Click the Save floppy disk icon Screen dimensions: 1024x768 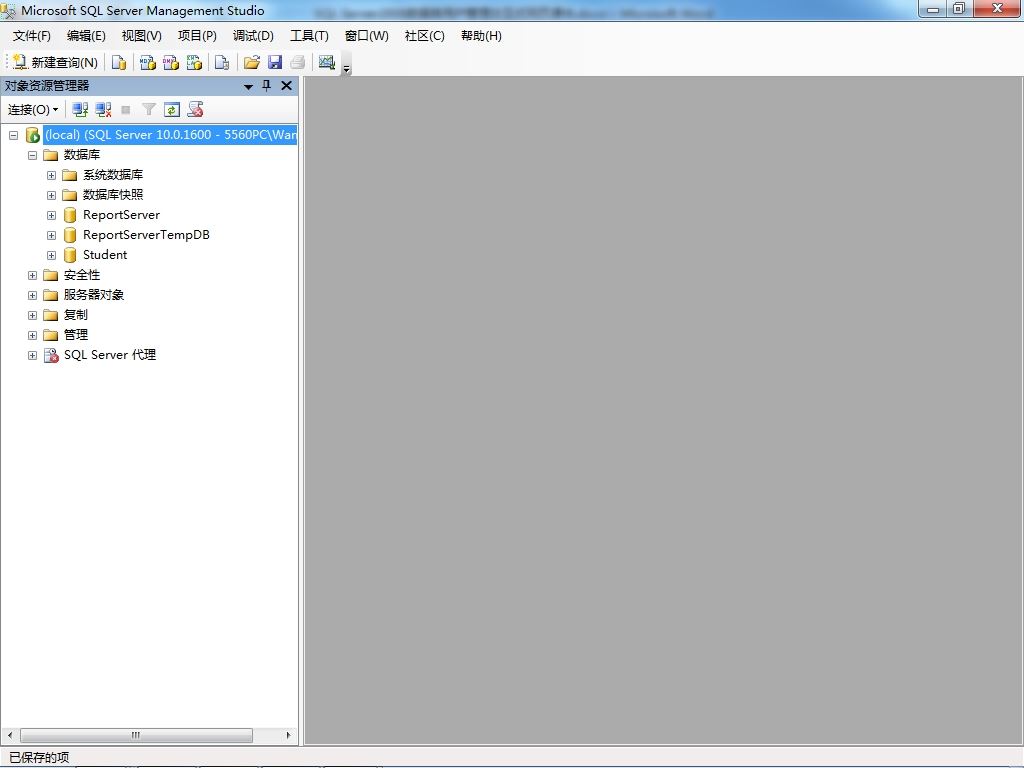click(x=275, y=63)
